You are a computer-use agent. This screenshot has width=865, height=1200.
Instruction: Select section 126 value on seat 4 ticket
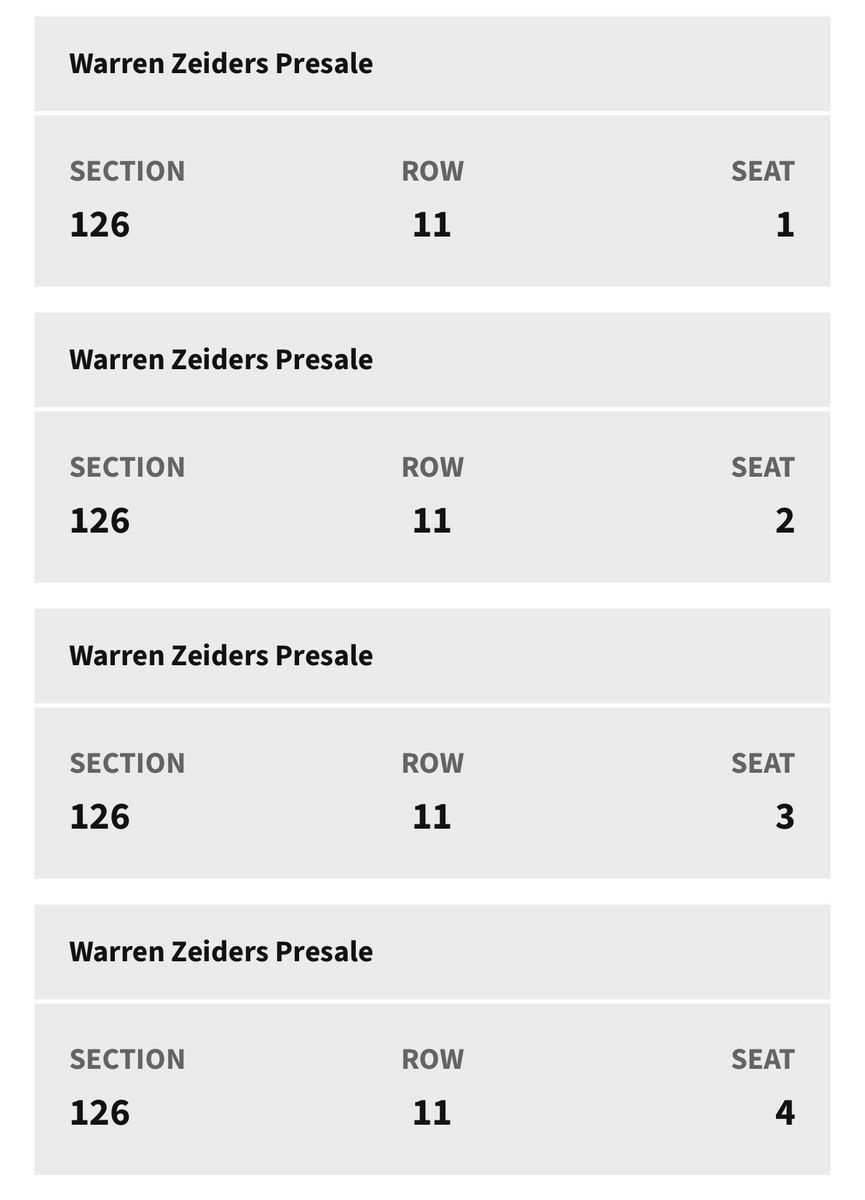tap(100, 1112)
